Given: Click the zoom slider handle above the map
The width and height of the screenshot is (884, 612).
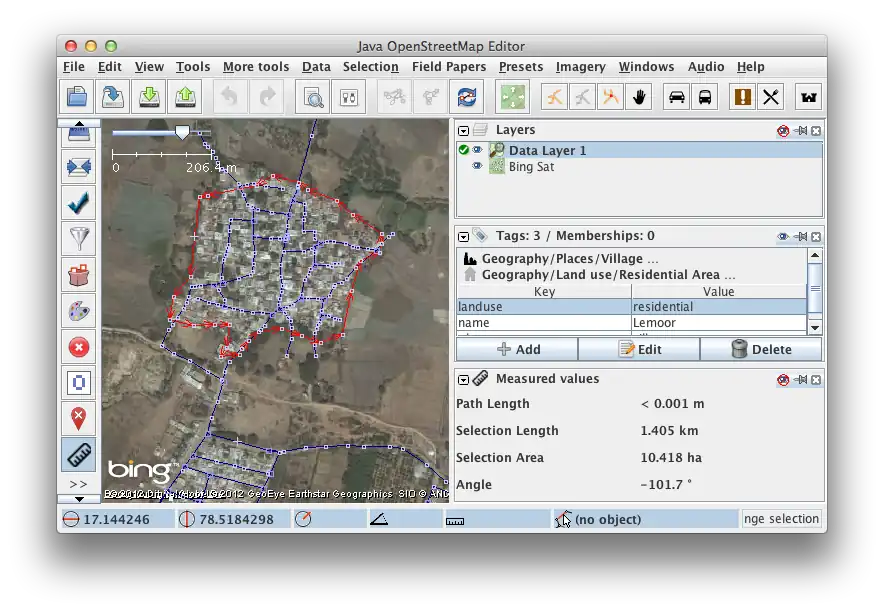Looking at the screenshot, I should 182,131.
